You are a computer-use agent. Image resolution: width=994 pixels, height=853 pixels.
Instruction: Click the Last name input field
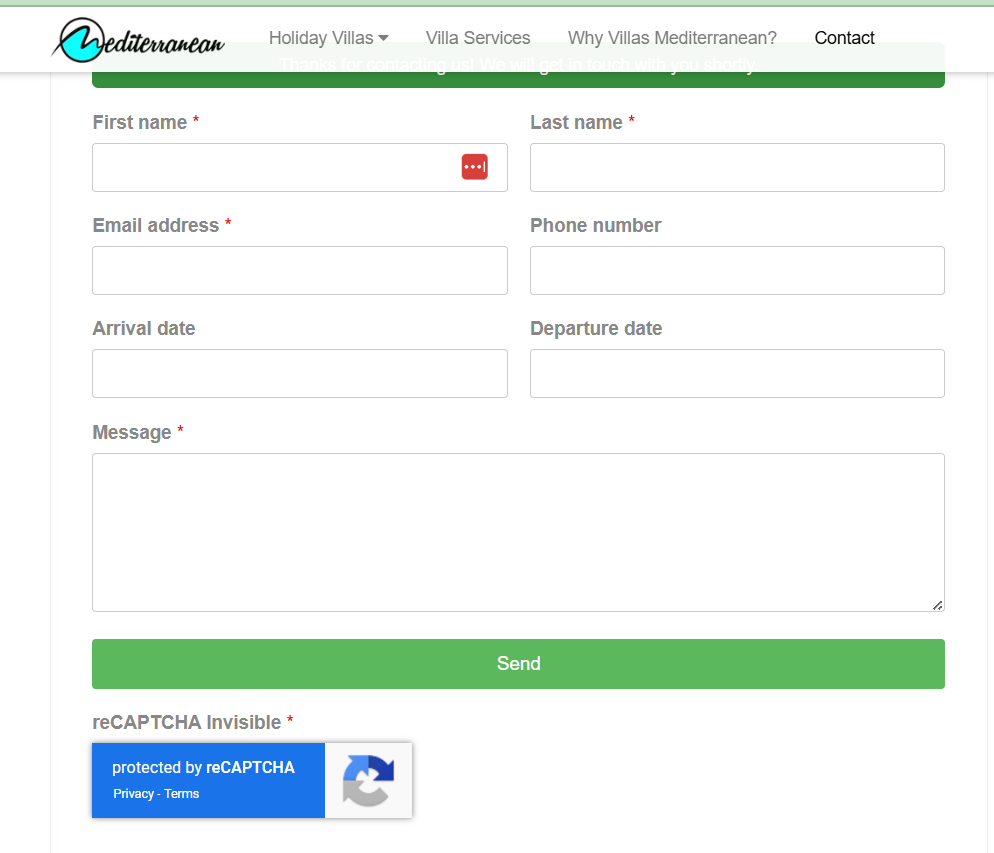click(x=737, y=167)
